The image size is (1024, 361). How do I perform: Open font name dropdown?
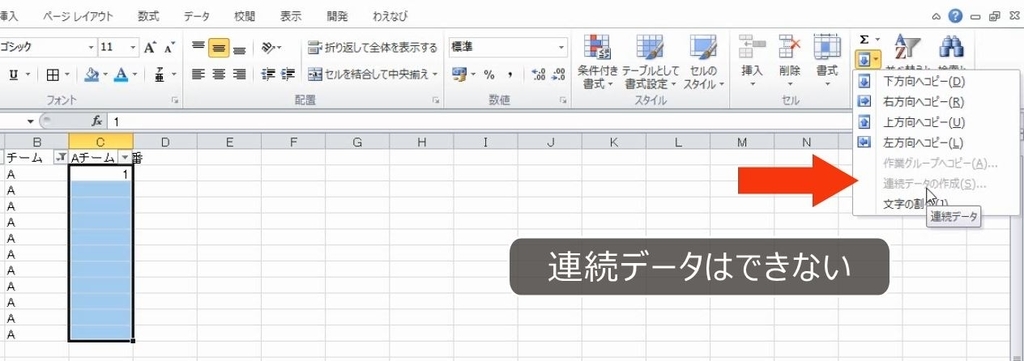click(x=91, y=48)
